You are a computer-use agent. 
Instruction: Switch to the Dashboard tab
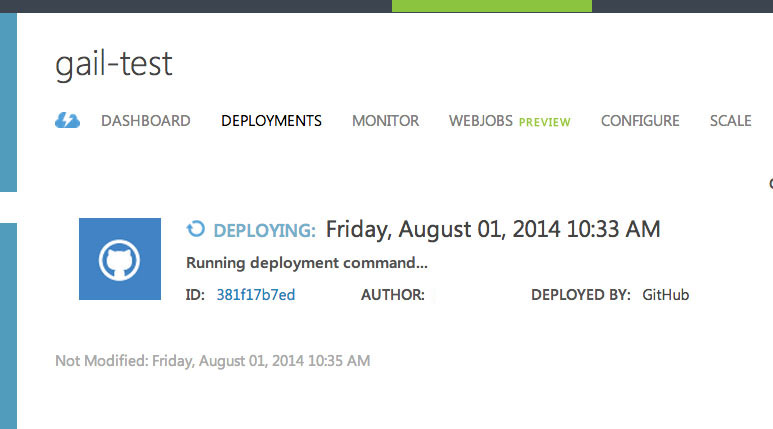pyautogui.click(x=145, y=121)
